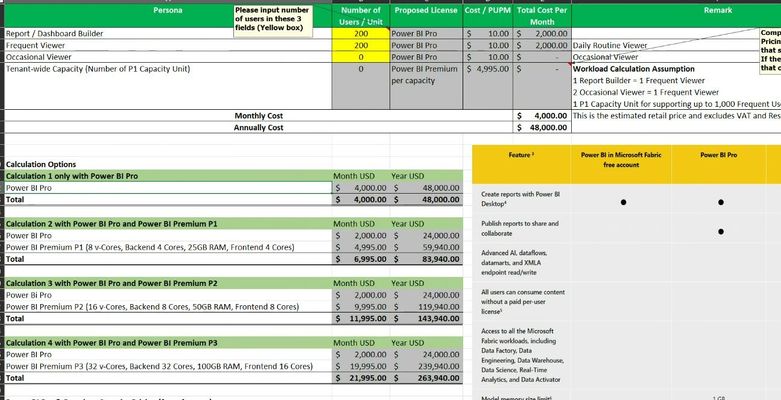Click 'Create reports with Power BI Desktop' feature
This screenshot has height=400, width=781.
pyautogui.click(x=521, y=199)
